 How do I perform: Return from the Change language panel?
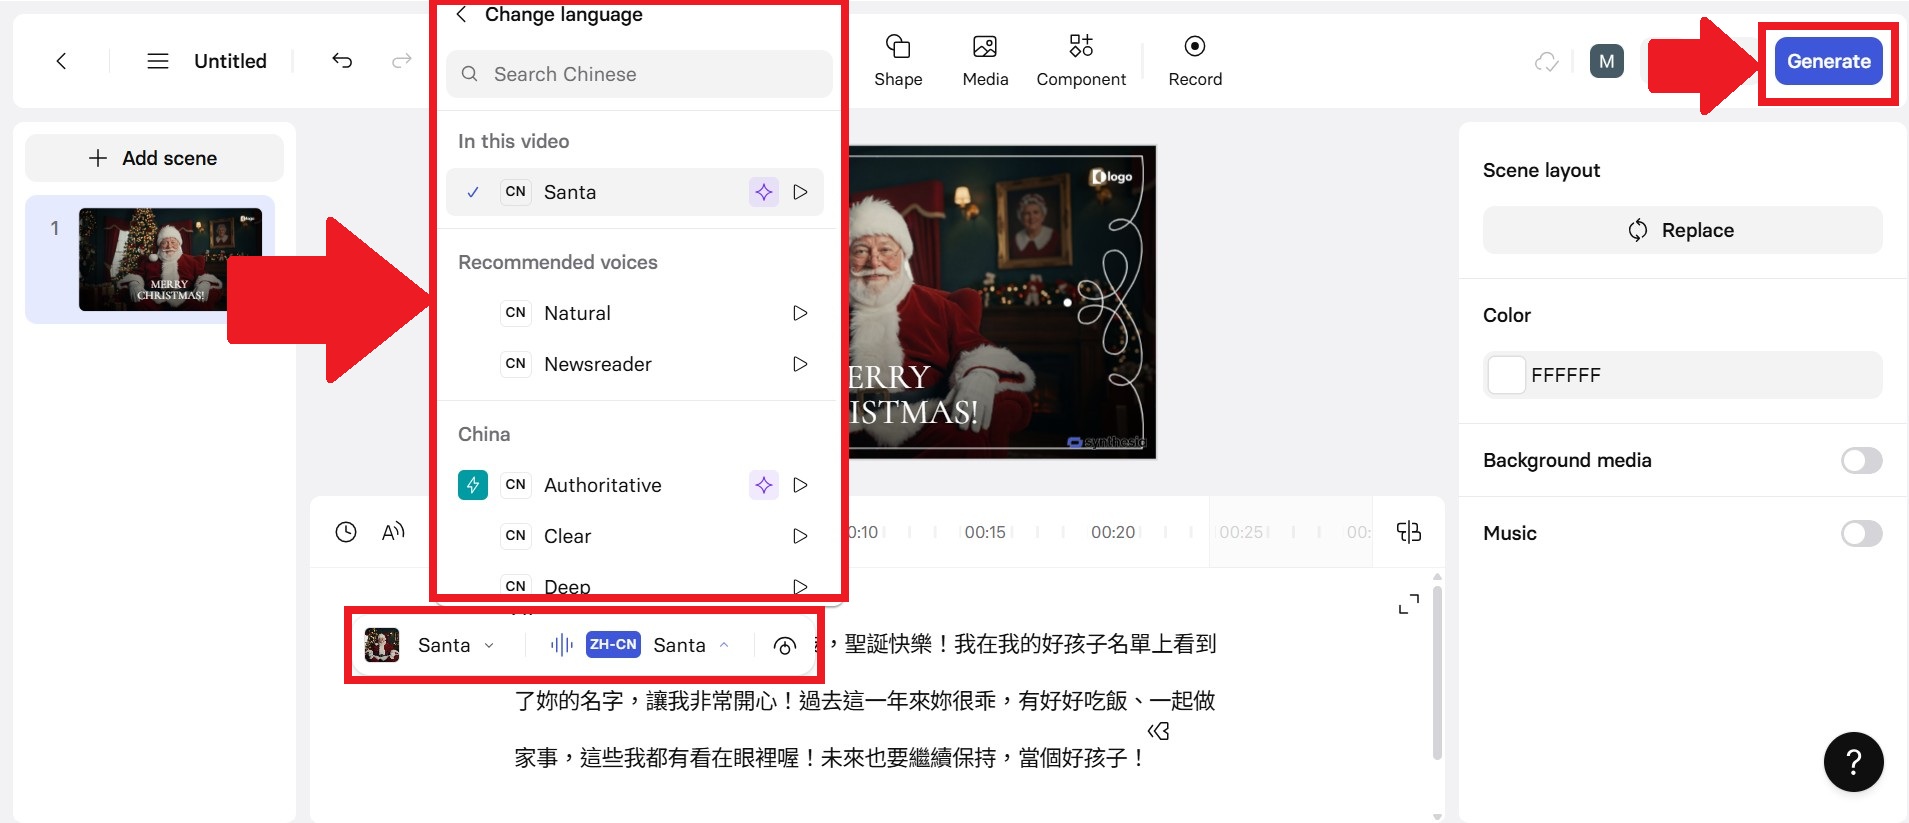[461, 14]
